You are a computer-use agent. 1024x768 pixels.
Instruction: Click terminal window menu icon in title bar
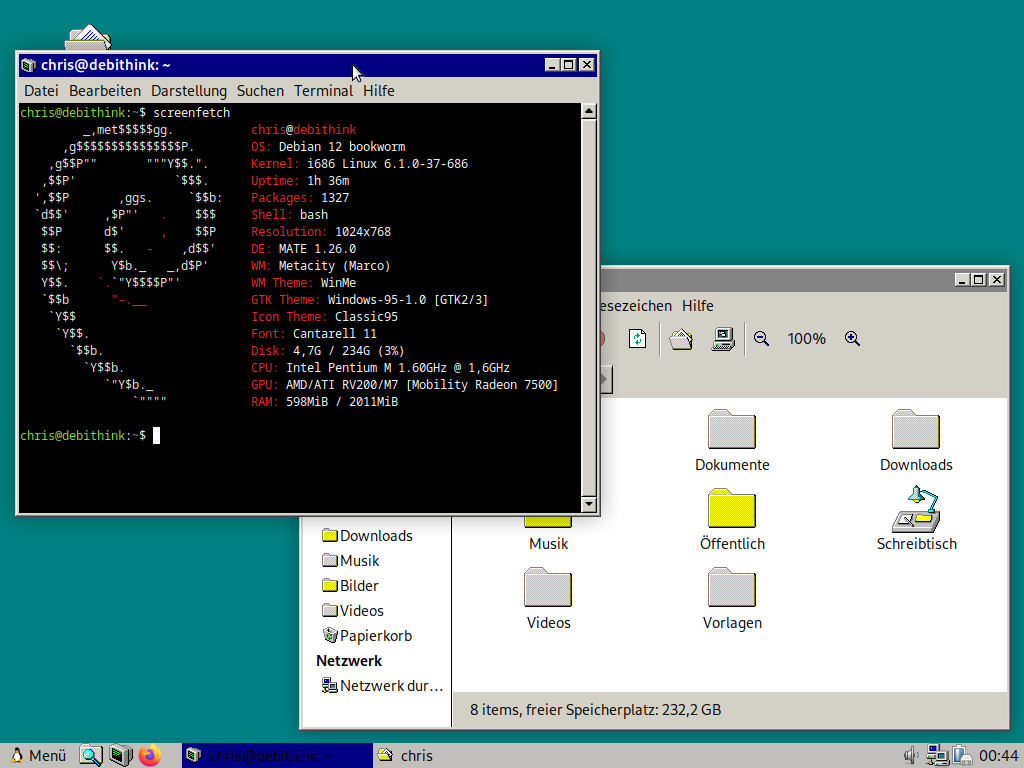28,65
